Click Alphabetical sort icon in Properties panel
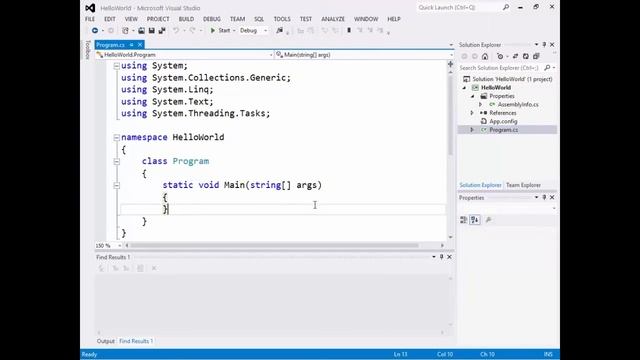Screen dimensions: 640x360 [475, 220]
